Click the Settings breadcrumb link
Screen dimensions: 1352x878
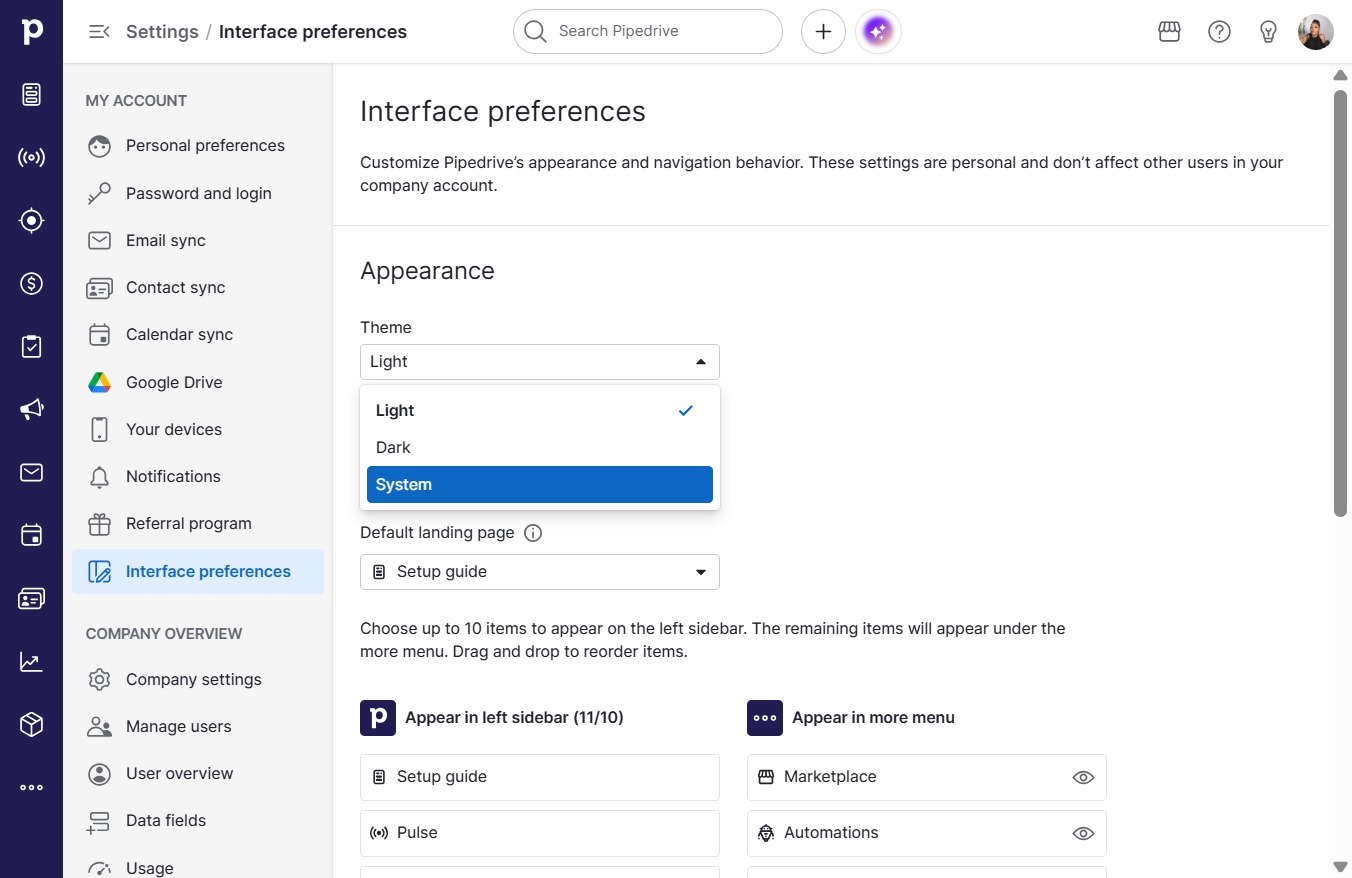coord(162,32)
